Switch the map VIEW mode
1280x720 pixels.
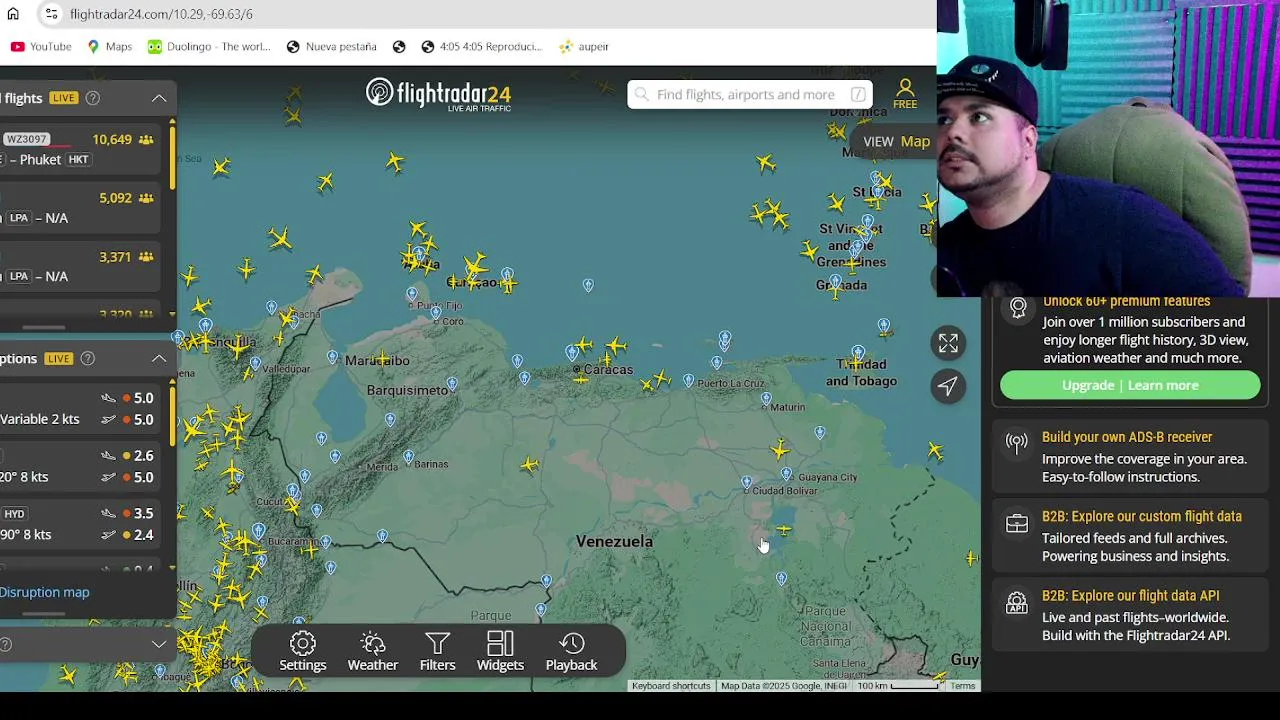tap(896, 141)
